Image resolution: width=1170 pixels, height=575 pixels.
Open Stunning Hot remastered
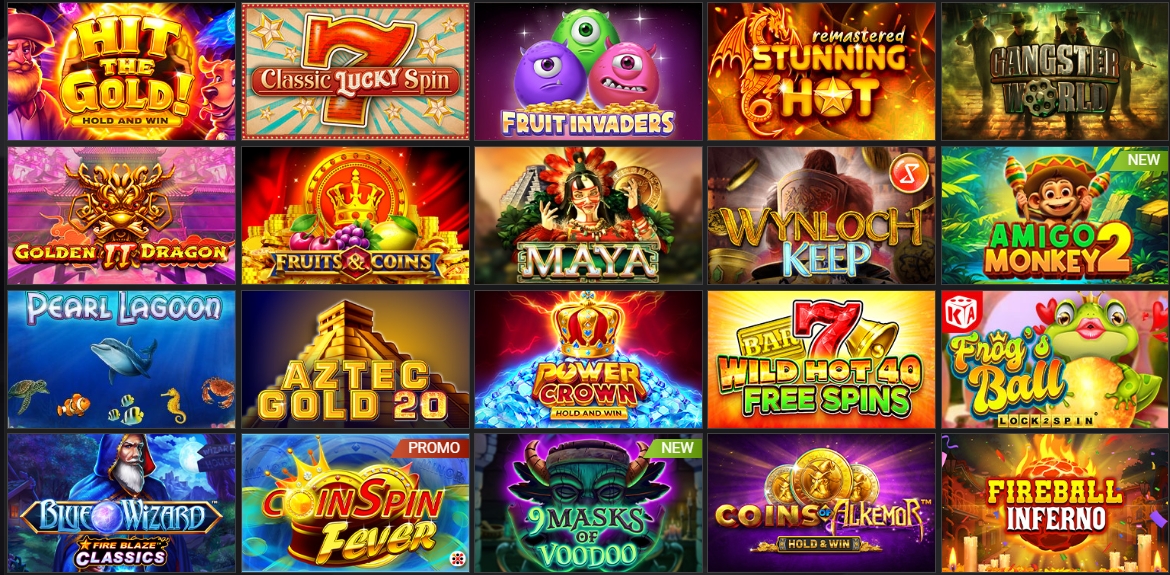click(822, 72)
